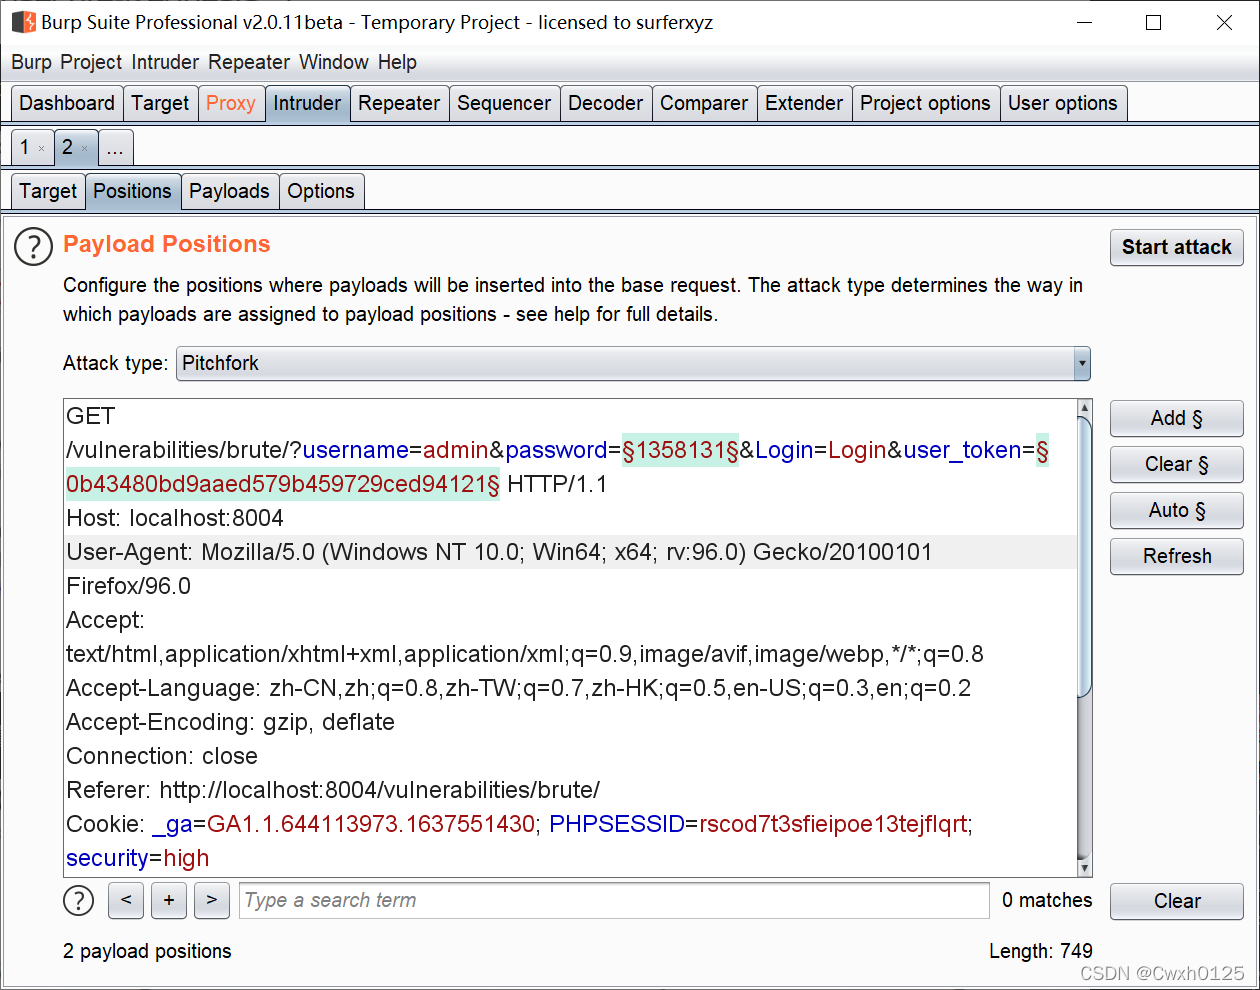The width and height of the screenshot is (1260, 990).
Task: Switch to the main Target tab
Action: tap(160, 103)
